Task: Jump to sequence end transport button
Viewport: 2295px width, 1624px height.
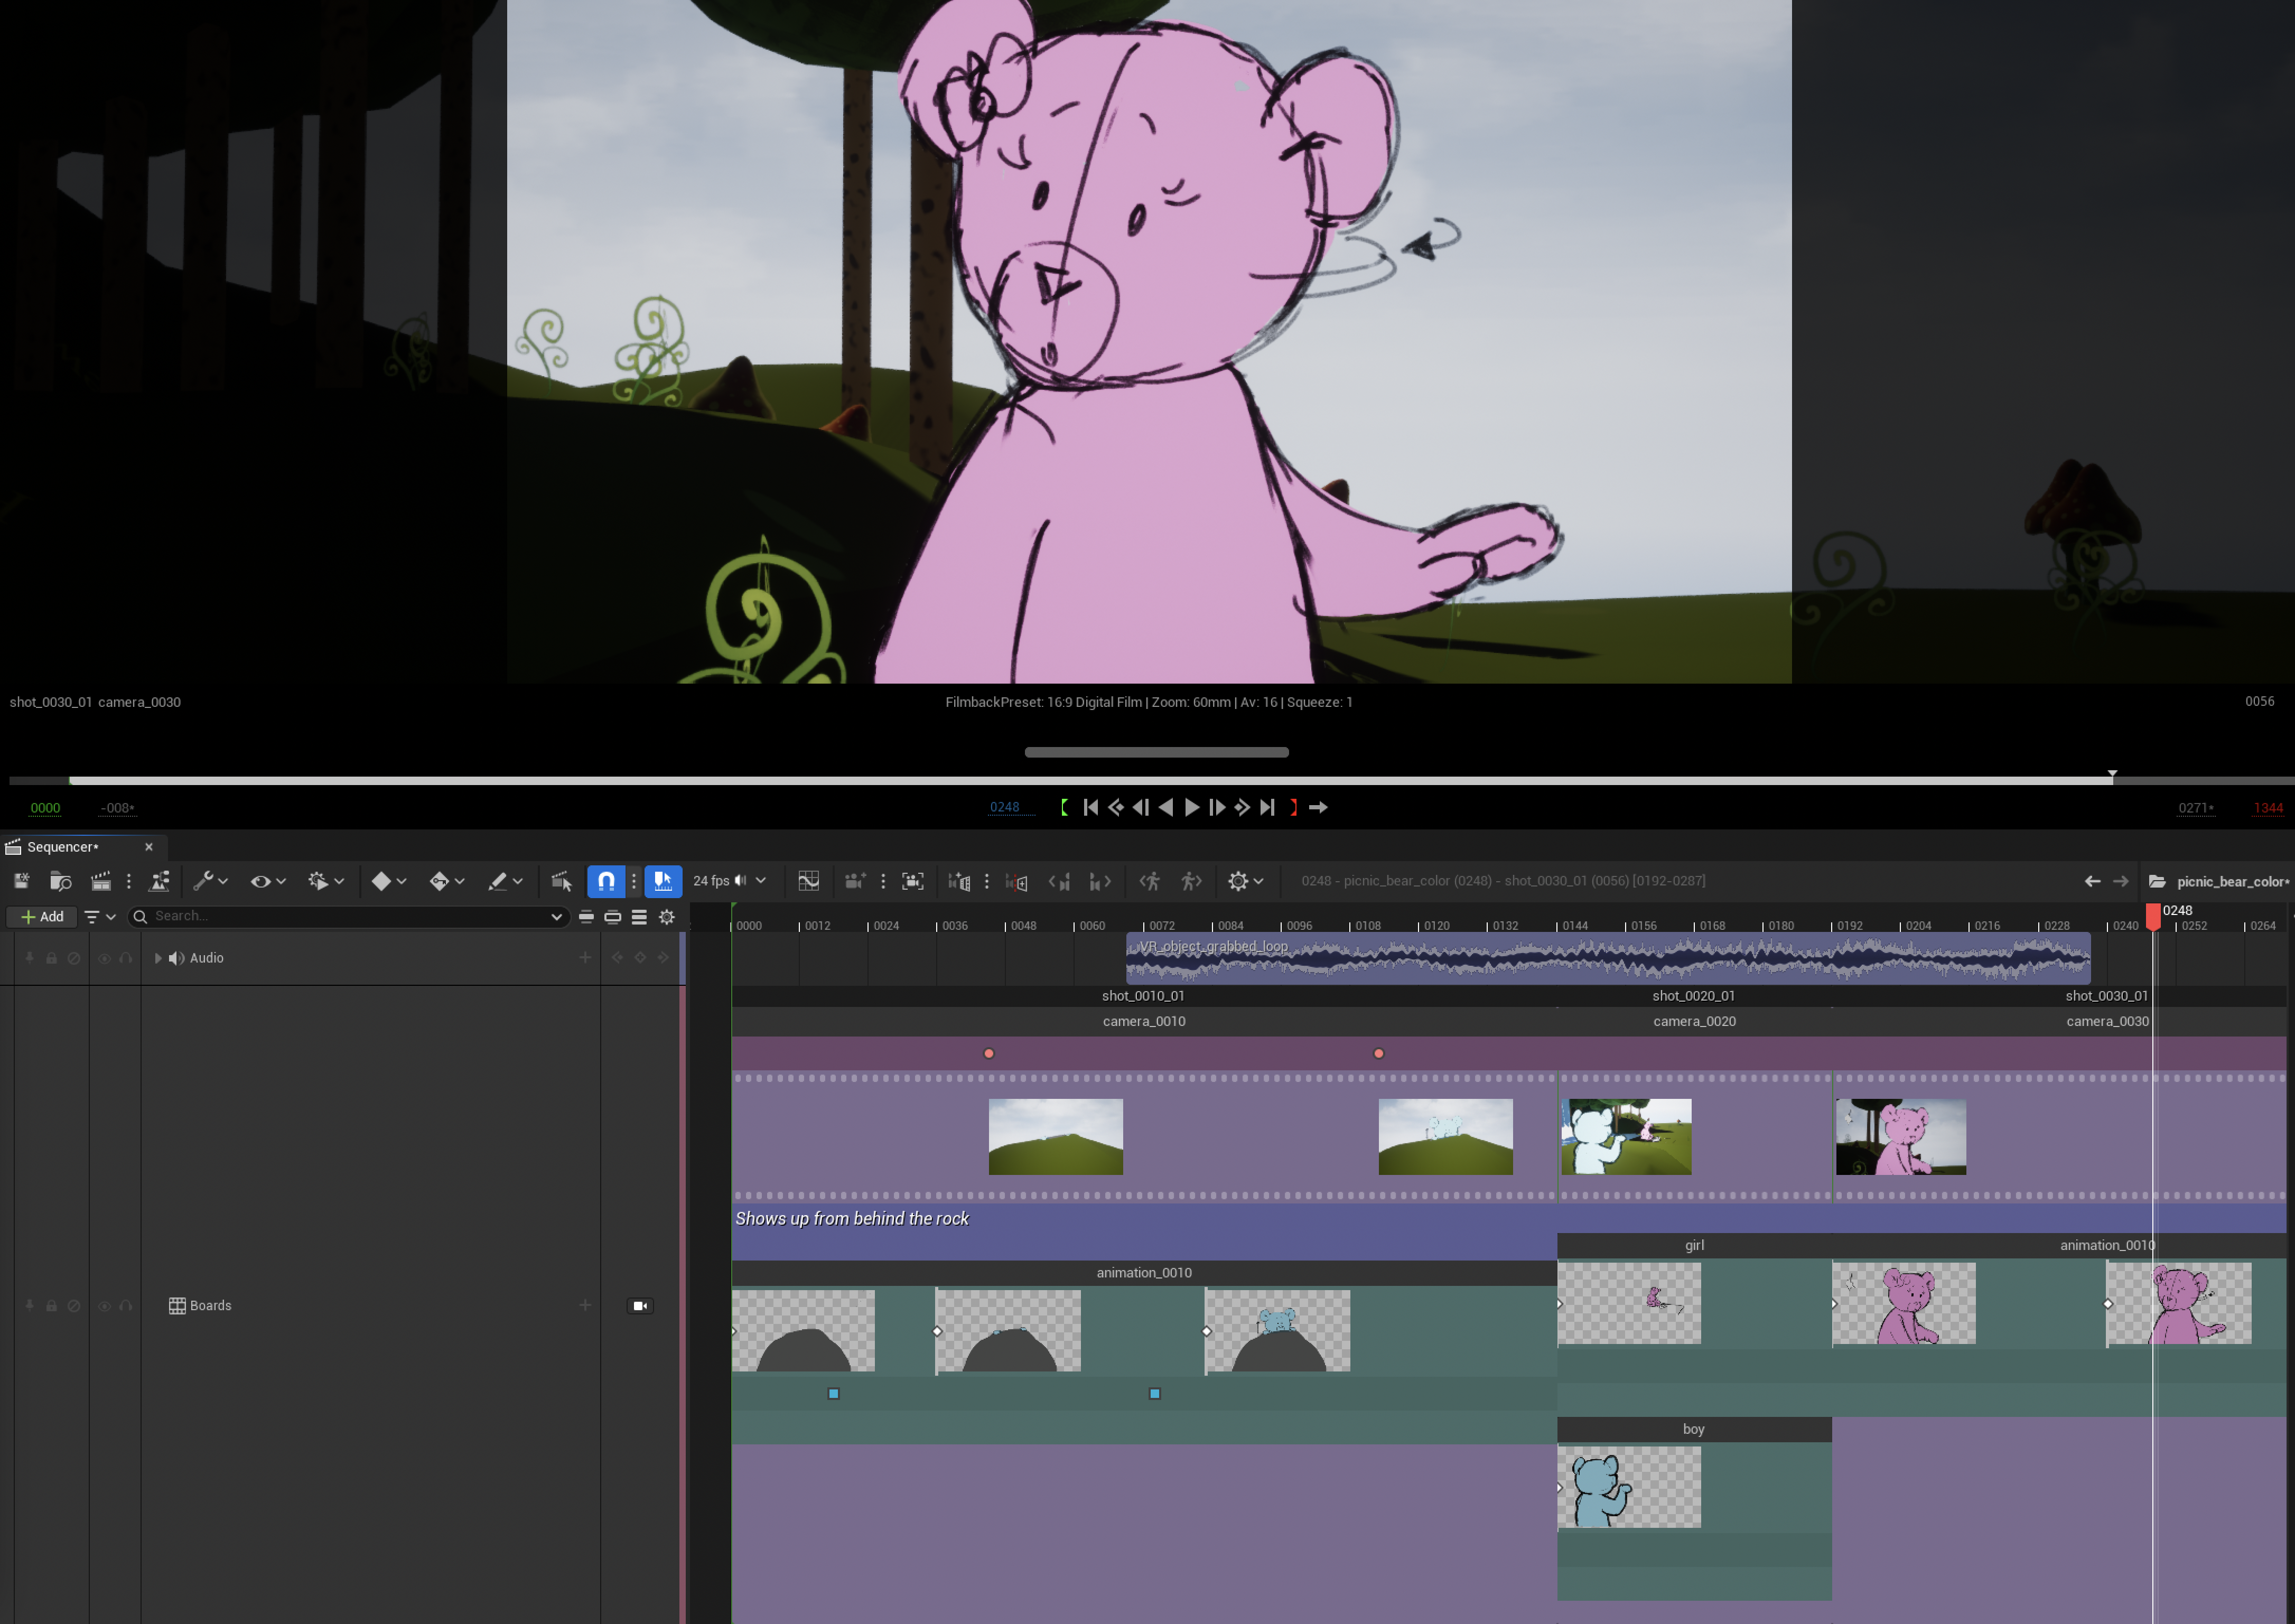Action: [x=1267, y=807]
